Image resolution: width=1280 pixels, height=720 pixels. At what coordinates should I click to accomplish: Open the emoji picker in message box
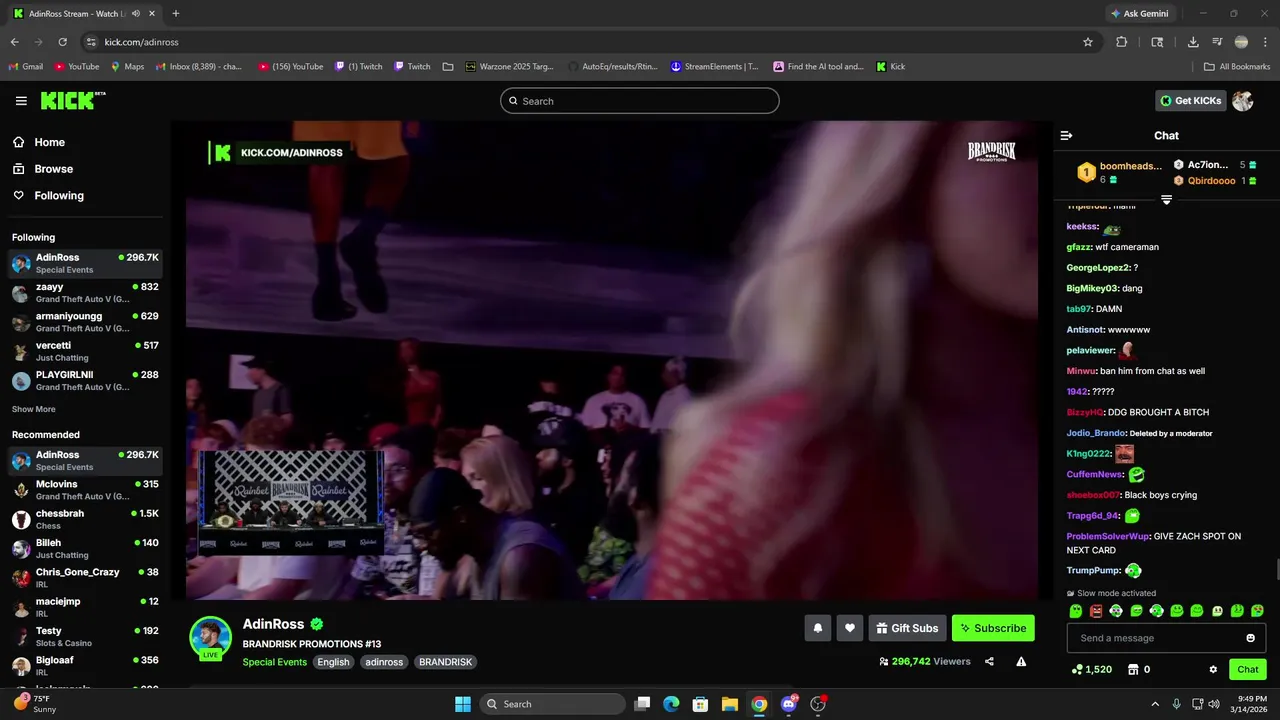click(x=1250, y=638)
